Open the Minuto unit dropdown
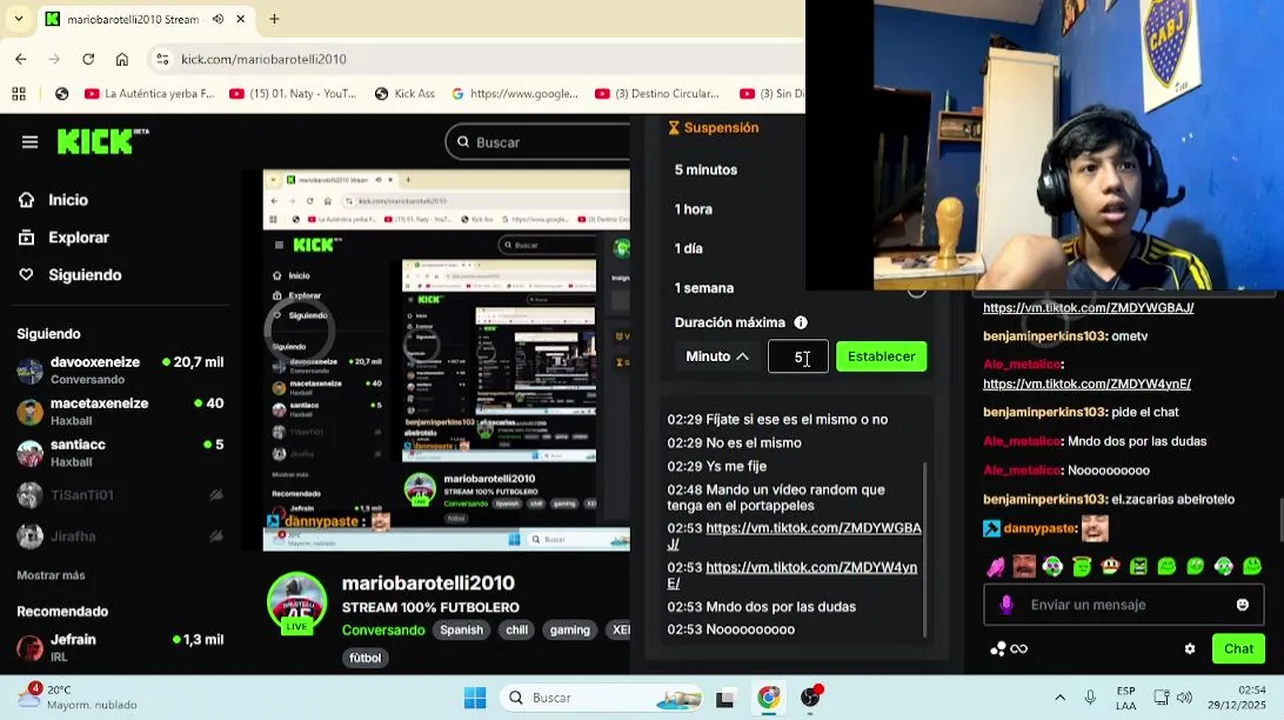This screenshot has height=720, width=1284. point(717,356)
